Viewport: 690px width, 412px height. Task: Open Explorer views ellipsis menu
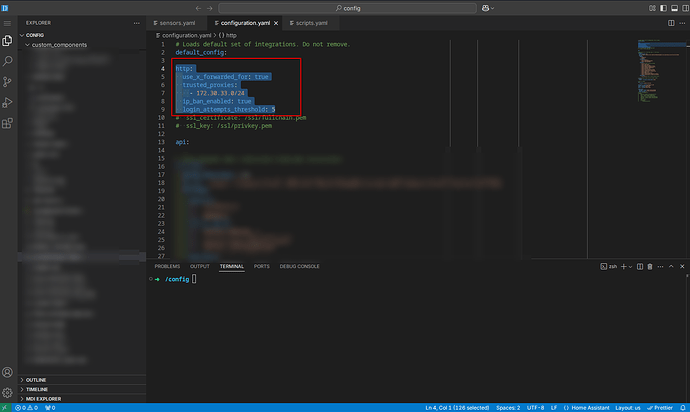point(136,23)
